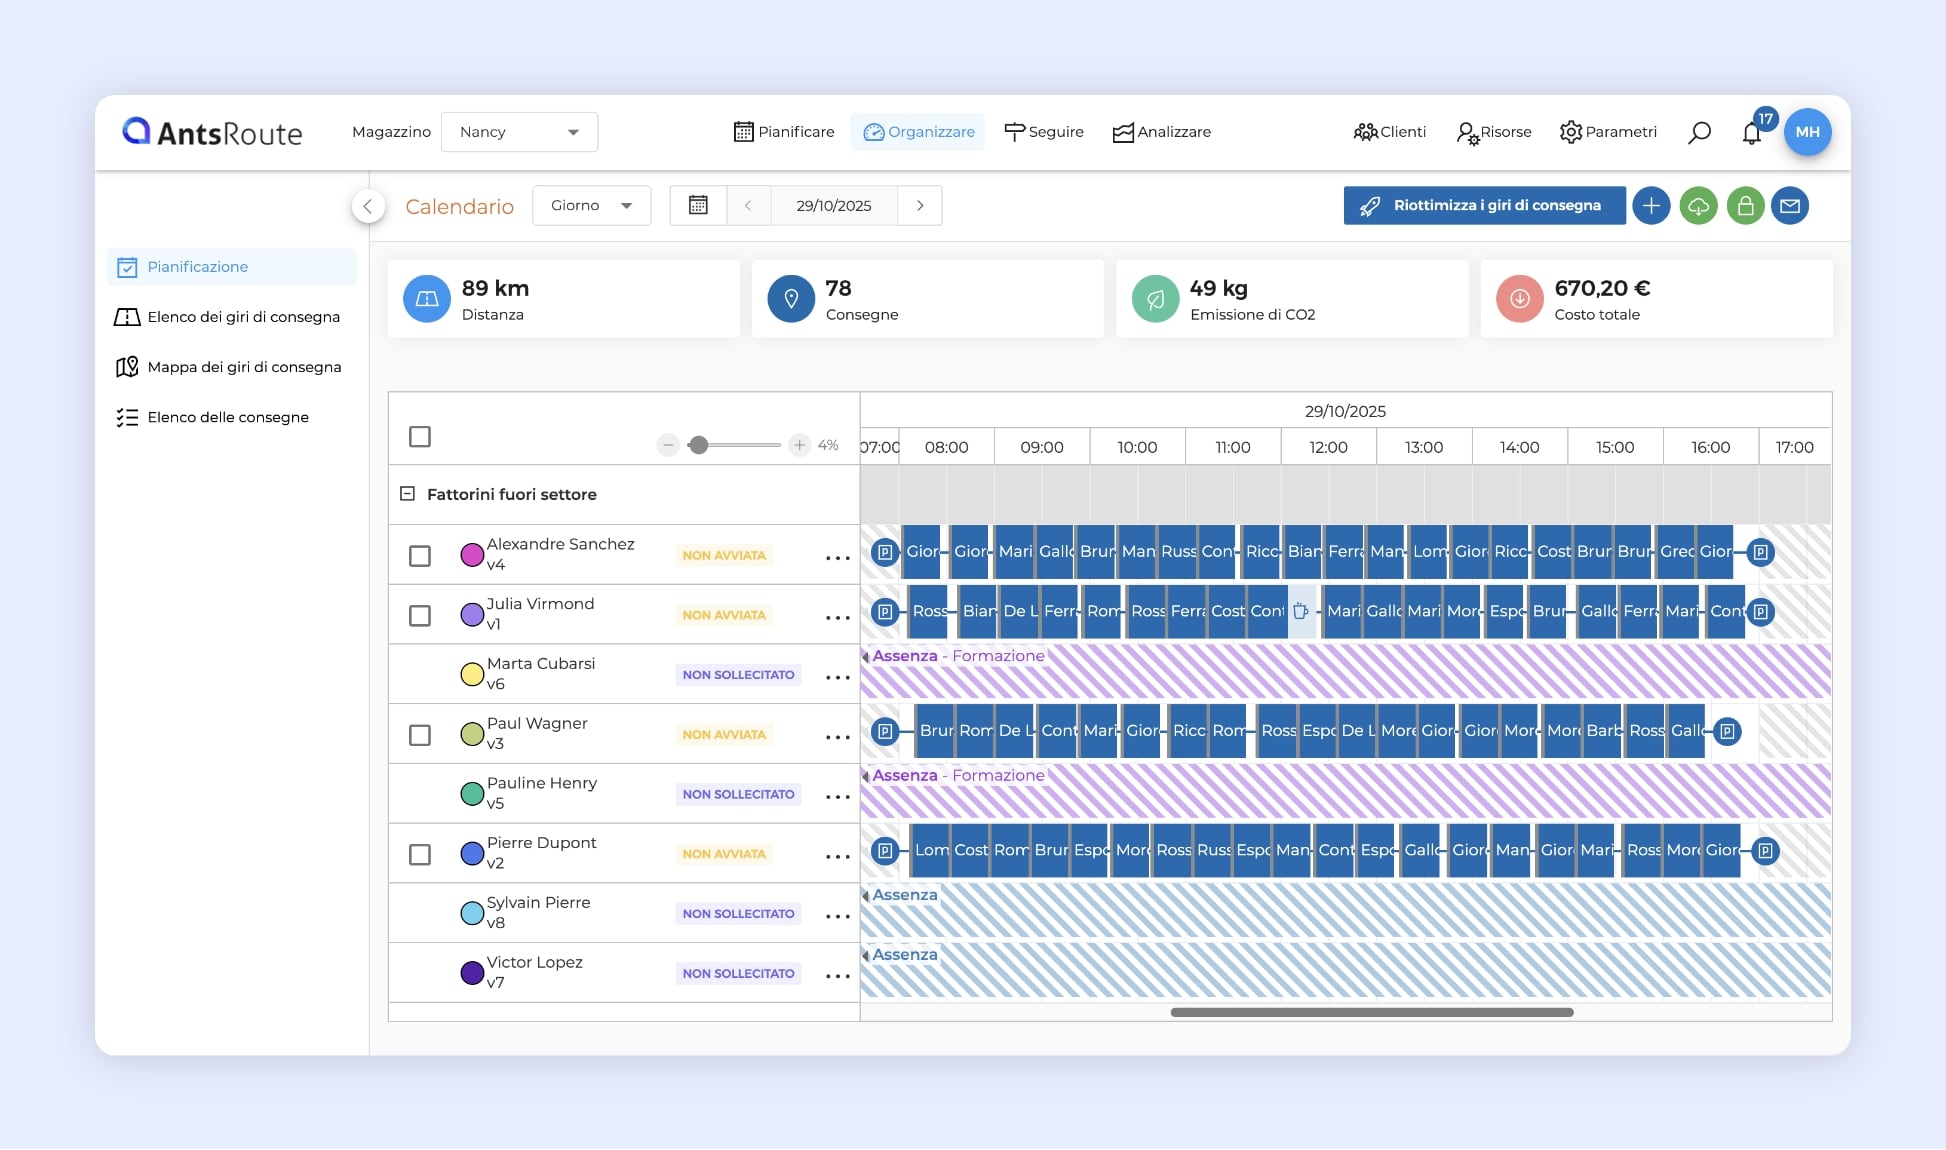Screen dimensions: 1946x1150
Task: Collapse the Fattorini fuori settore group
Action: tap(407, 494)
